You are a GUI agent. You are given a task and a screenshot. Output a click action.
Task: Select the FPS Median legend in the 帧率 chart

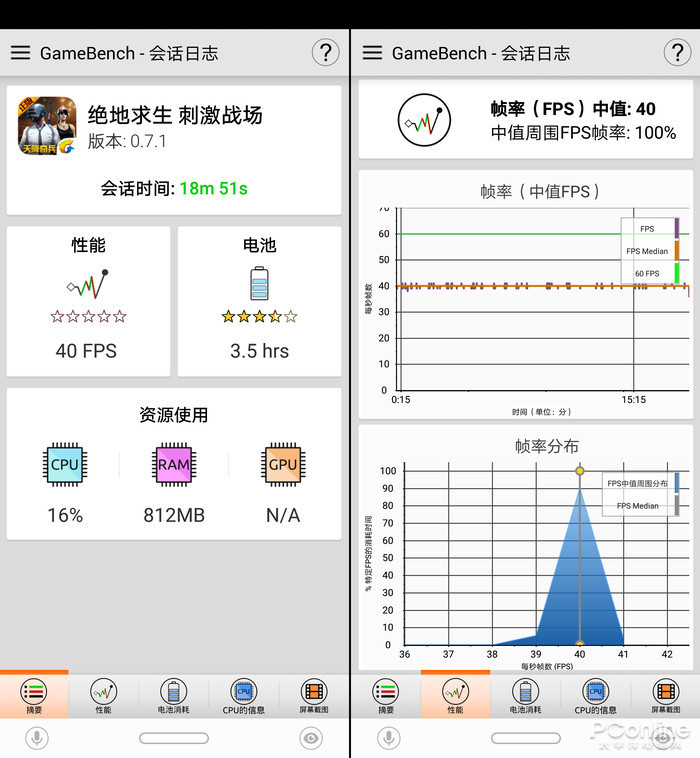[x=647, y=251]
